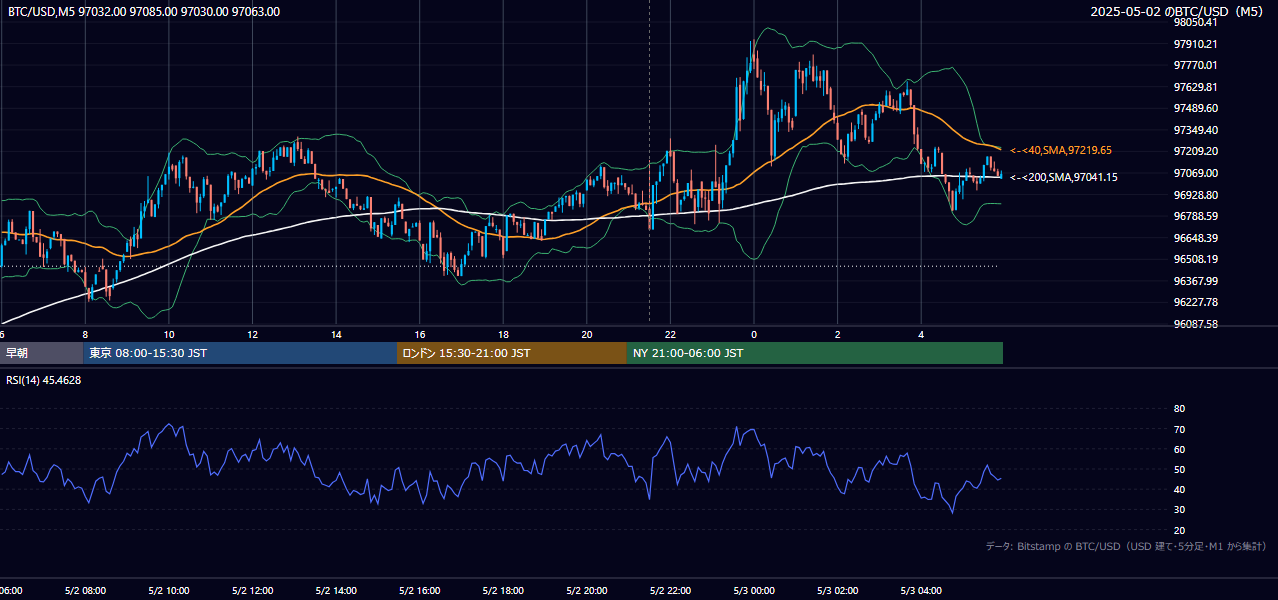Click RSI axis level 20
Screen dimensions: 1278x600
1179,530
